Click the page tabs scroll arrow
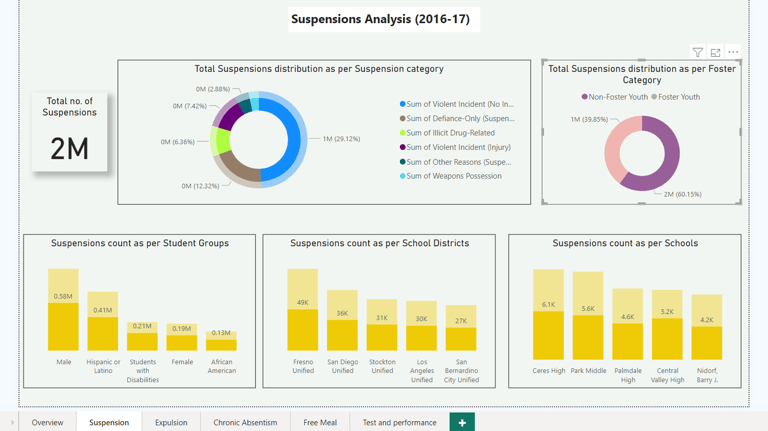Image resolution: width=768 pixels, height=431 pixels. 12,422
